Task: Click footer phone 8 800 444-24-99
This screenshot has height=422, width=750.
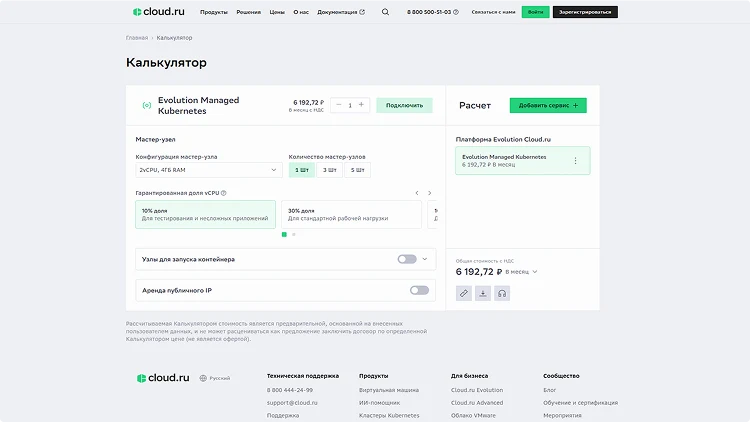Action: (290, 390)
